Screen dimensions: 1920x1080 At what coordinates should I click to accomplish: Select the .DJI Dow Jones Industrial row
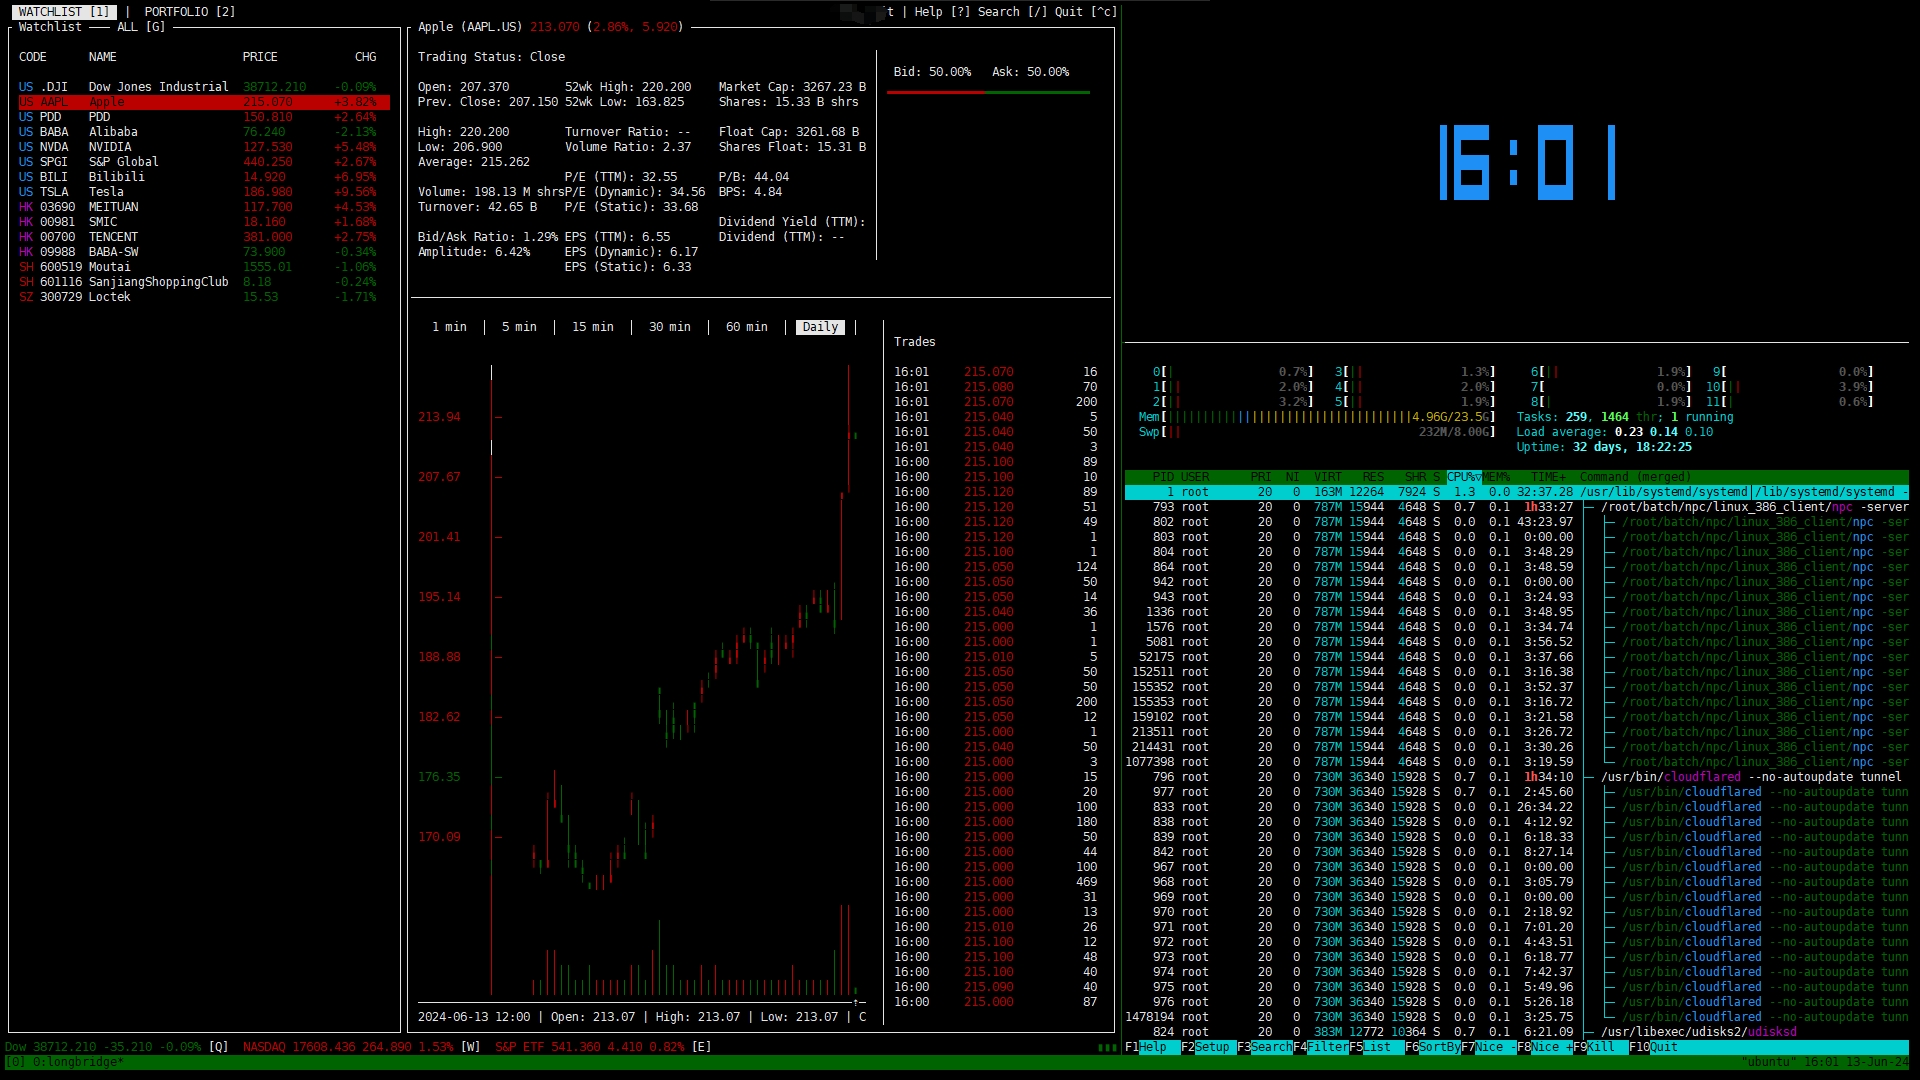click(x=204, y=87)
